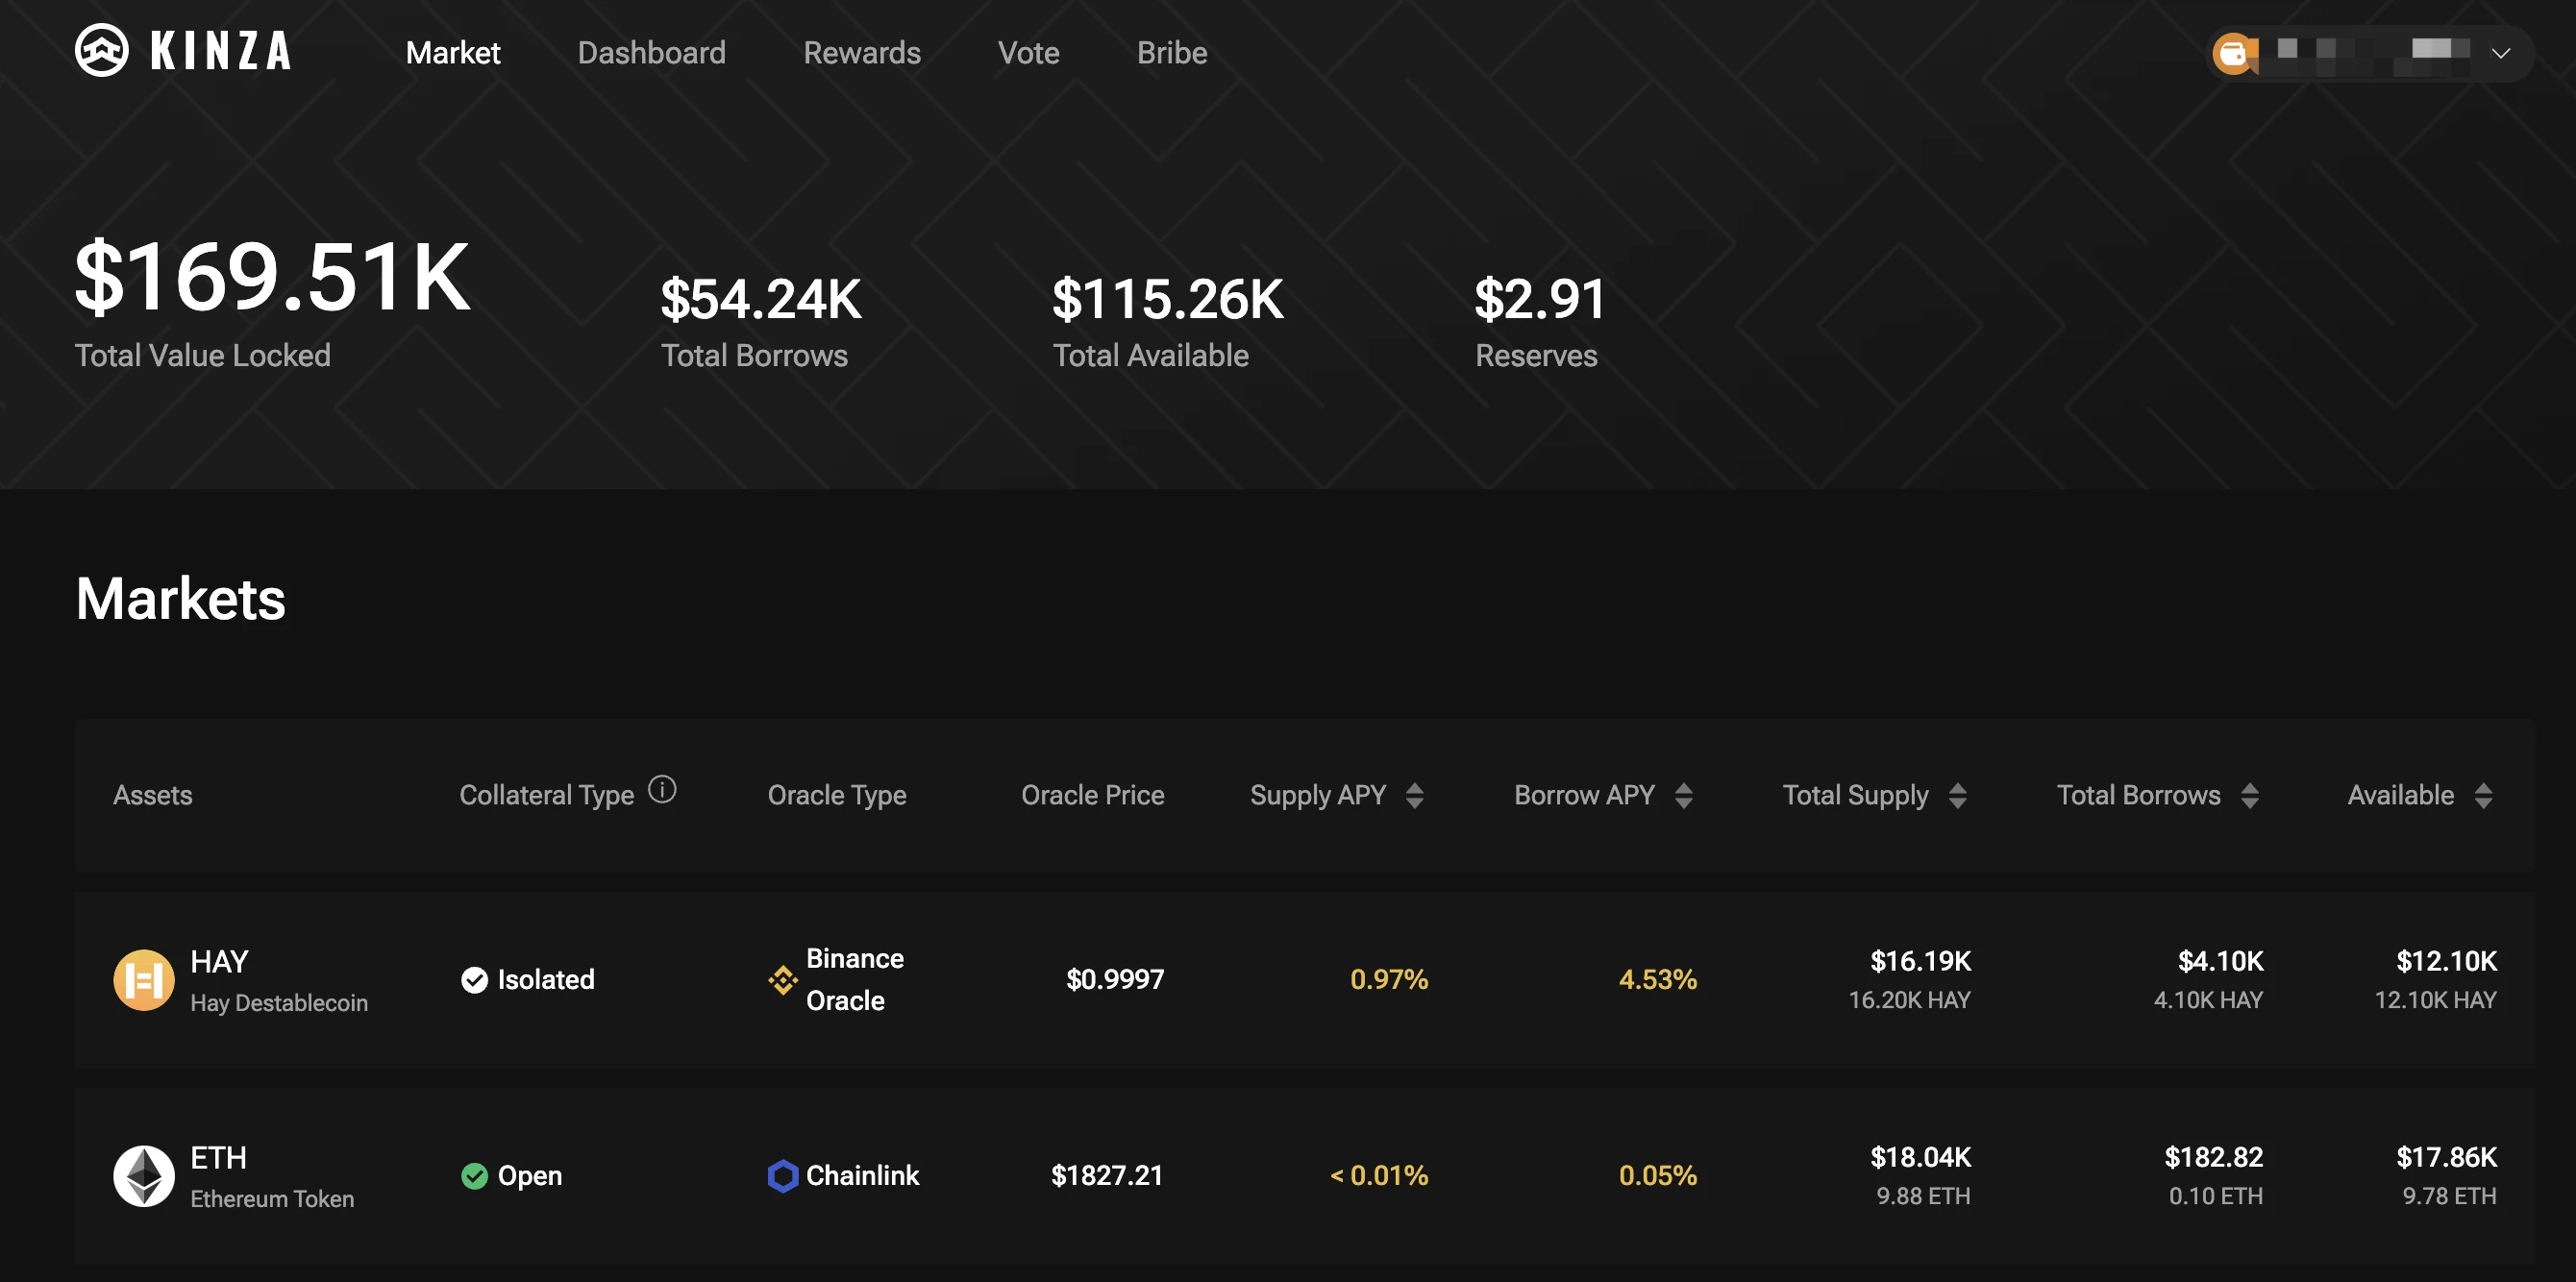Image resolution: width=2576 pixels, height=1282 pixels.
Task: Toggle the Available column sort arrows
Action: pos(2482,795)
